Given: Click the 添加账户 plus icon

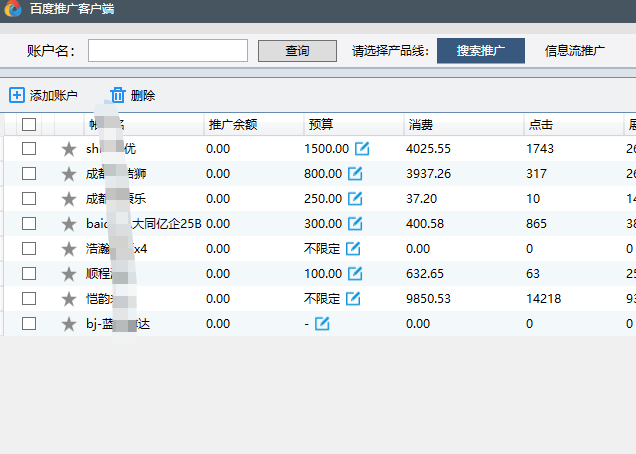Looking at the screenshot, I should [x=17, y=95].
